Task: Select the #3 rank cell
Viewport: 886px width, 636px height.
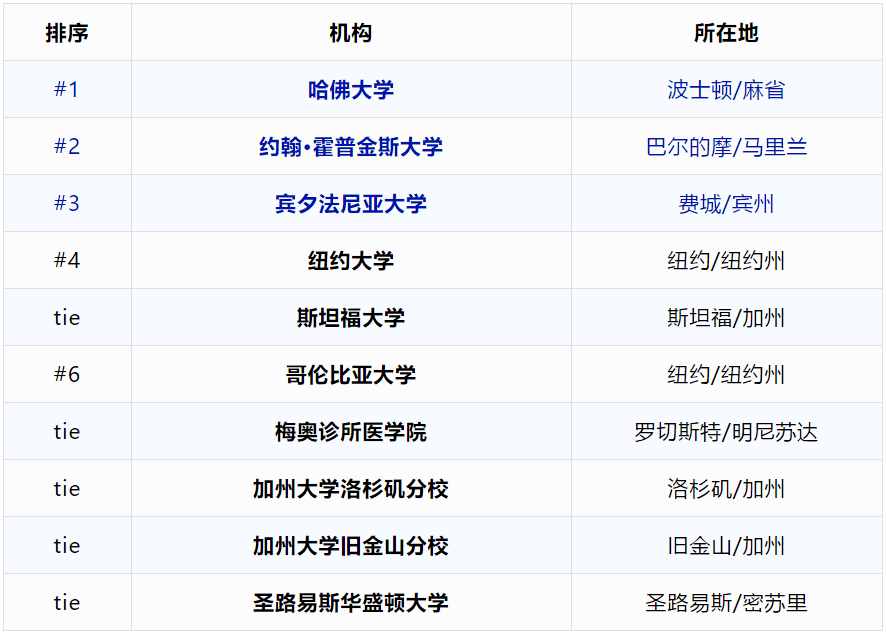Action: pos(67,203)
